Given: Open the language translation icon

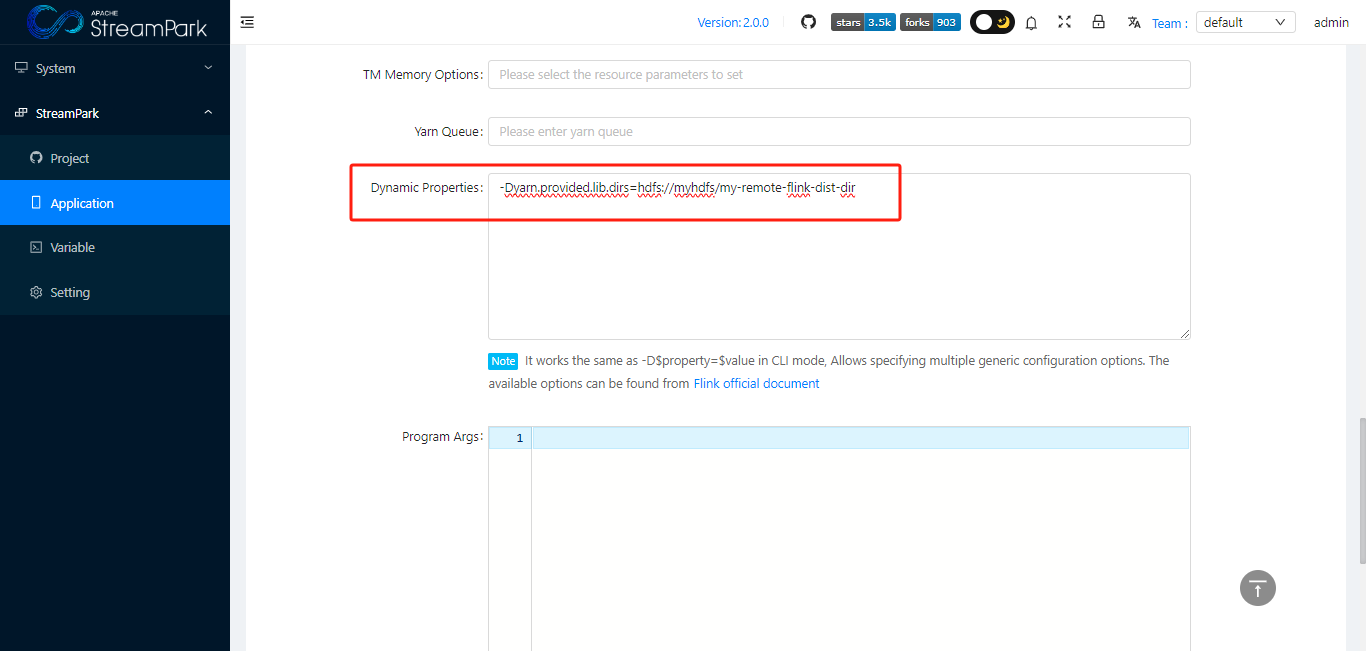Looking at the screenshot, I should (x=1134, y=22).
